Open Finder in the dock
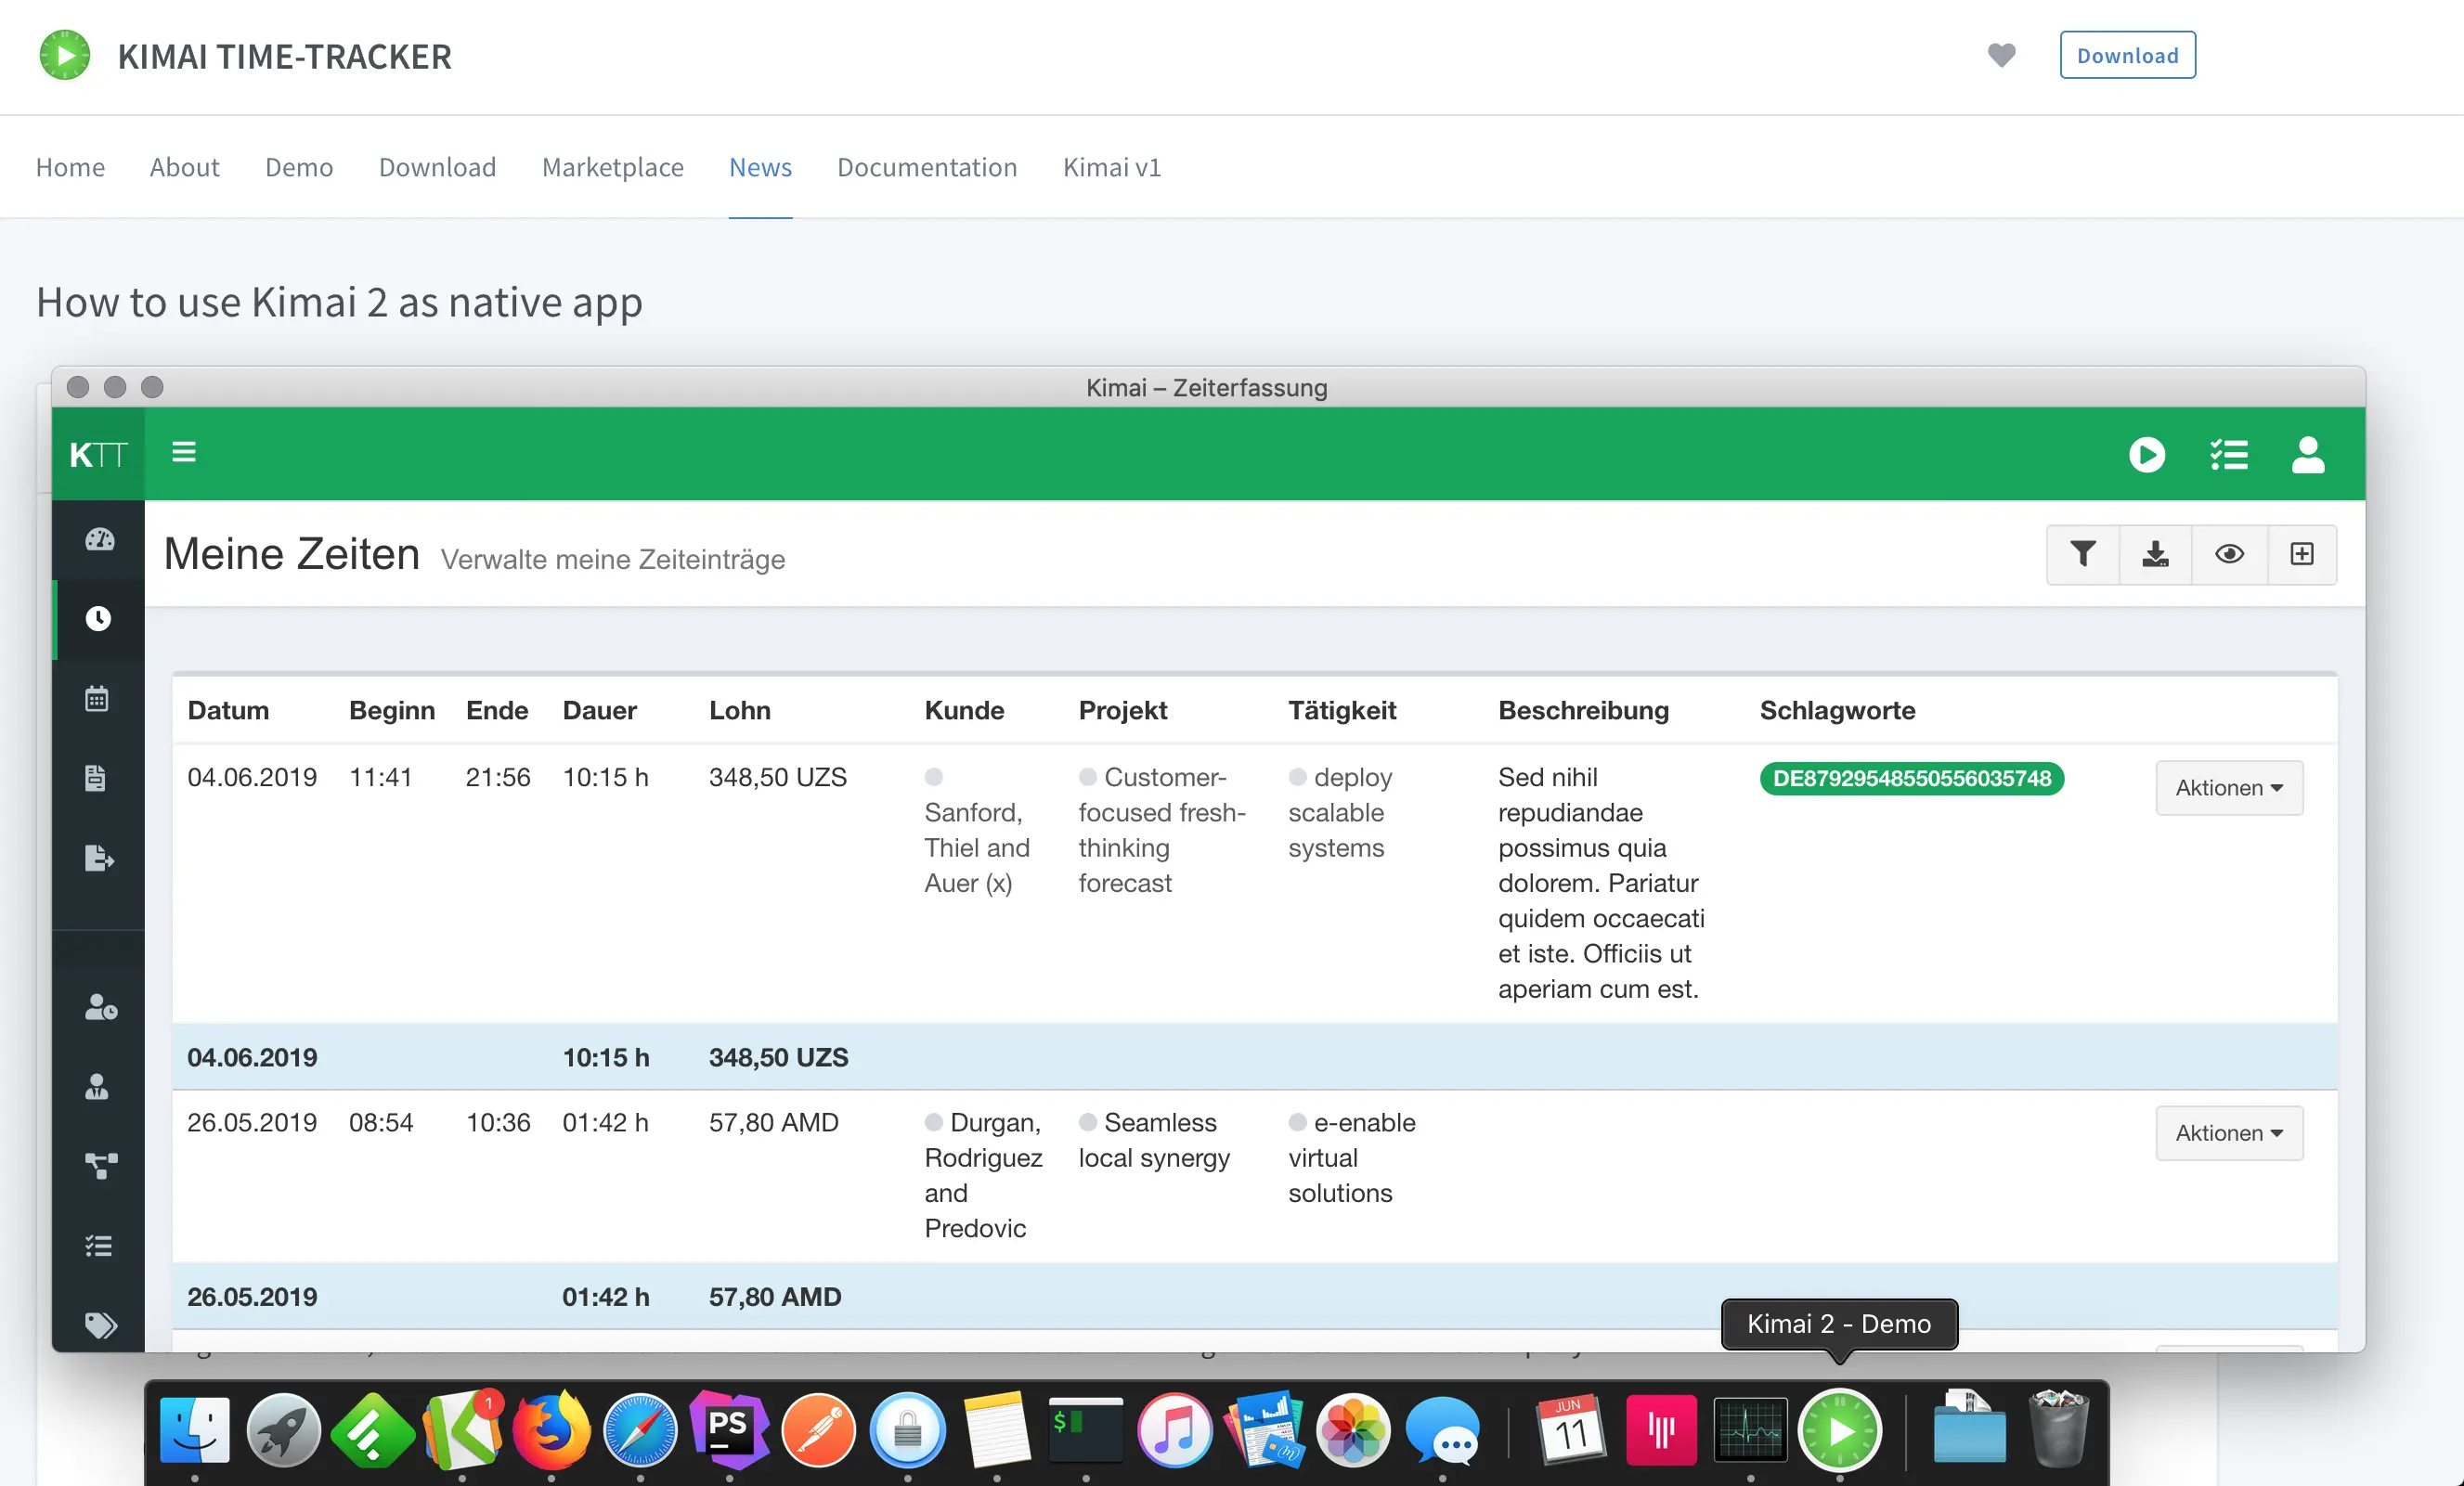The height and width of the screenshot is (1486, 2464). point(194,1430)
